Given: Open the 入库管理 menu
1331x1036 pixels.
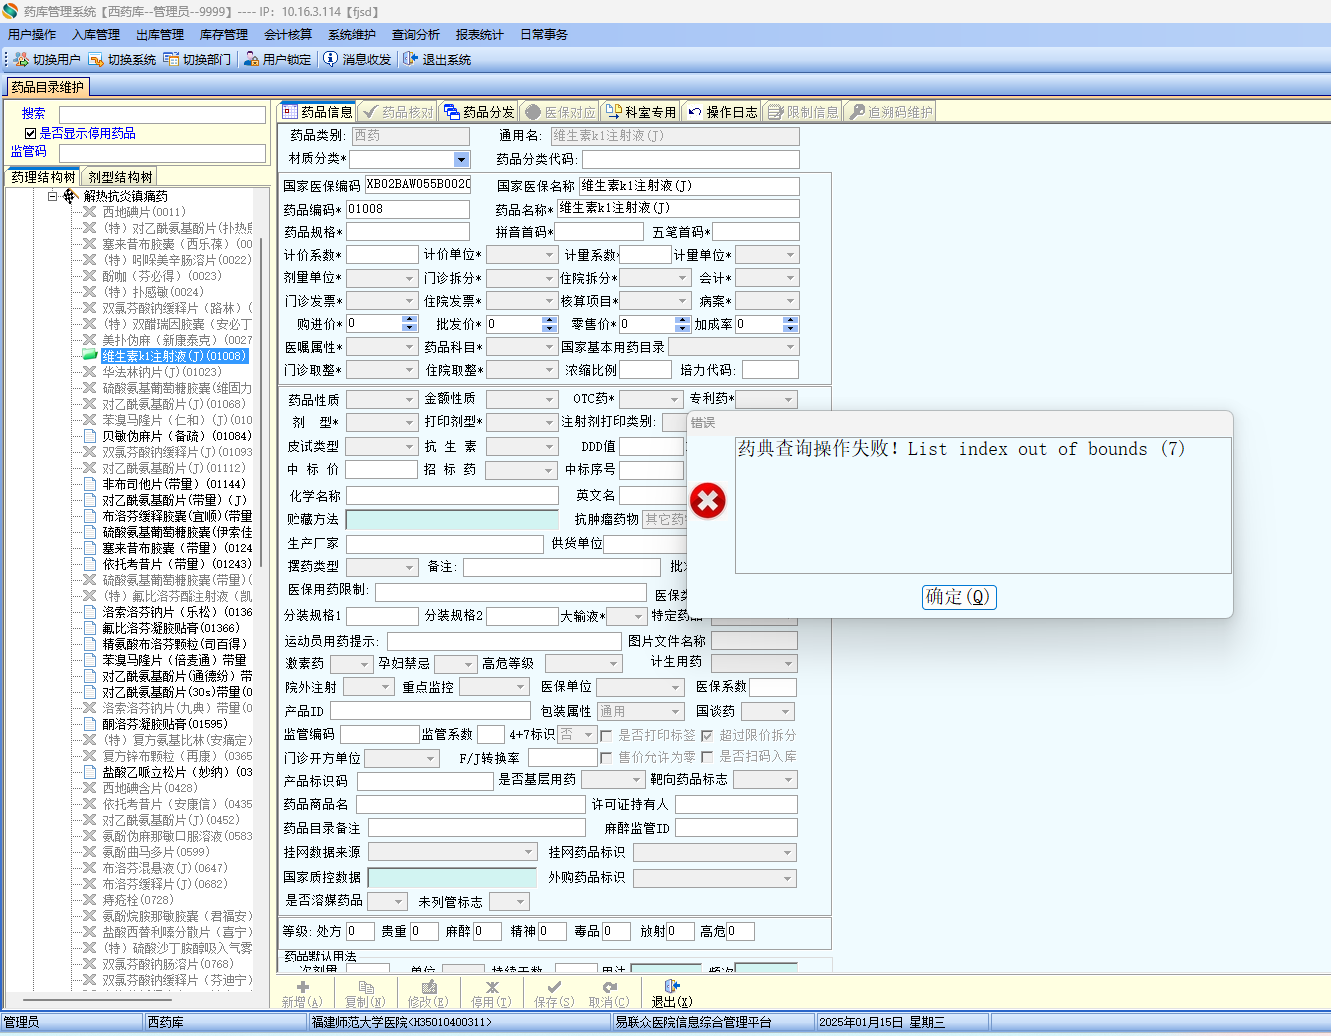Looking at the screenshot, I should pyautogui.click(x=96, y=35).
